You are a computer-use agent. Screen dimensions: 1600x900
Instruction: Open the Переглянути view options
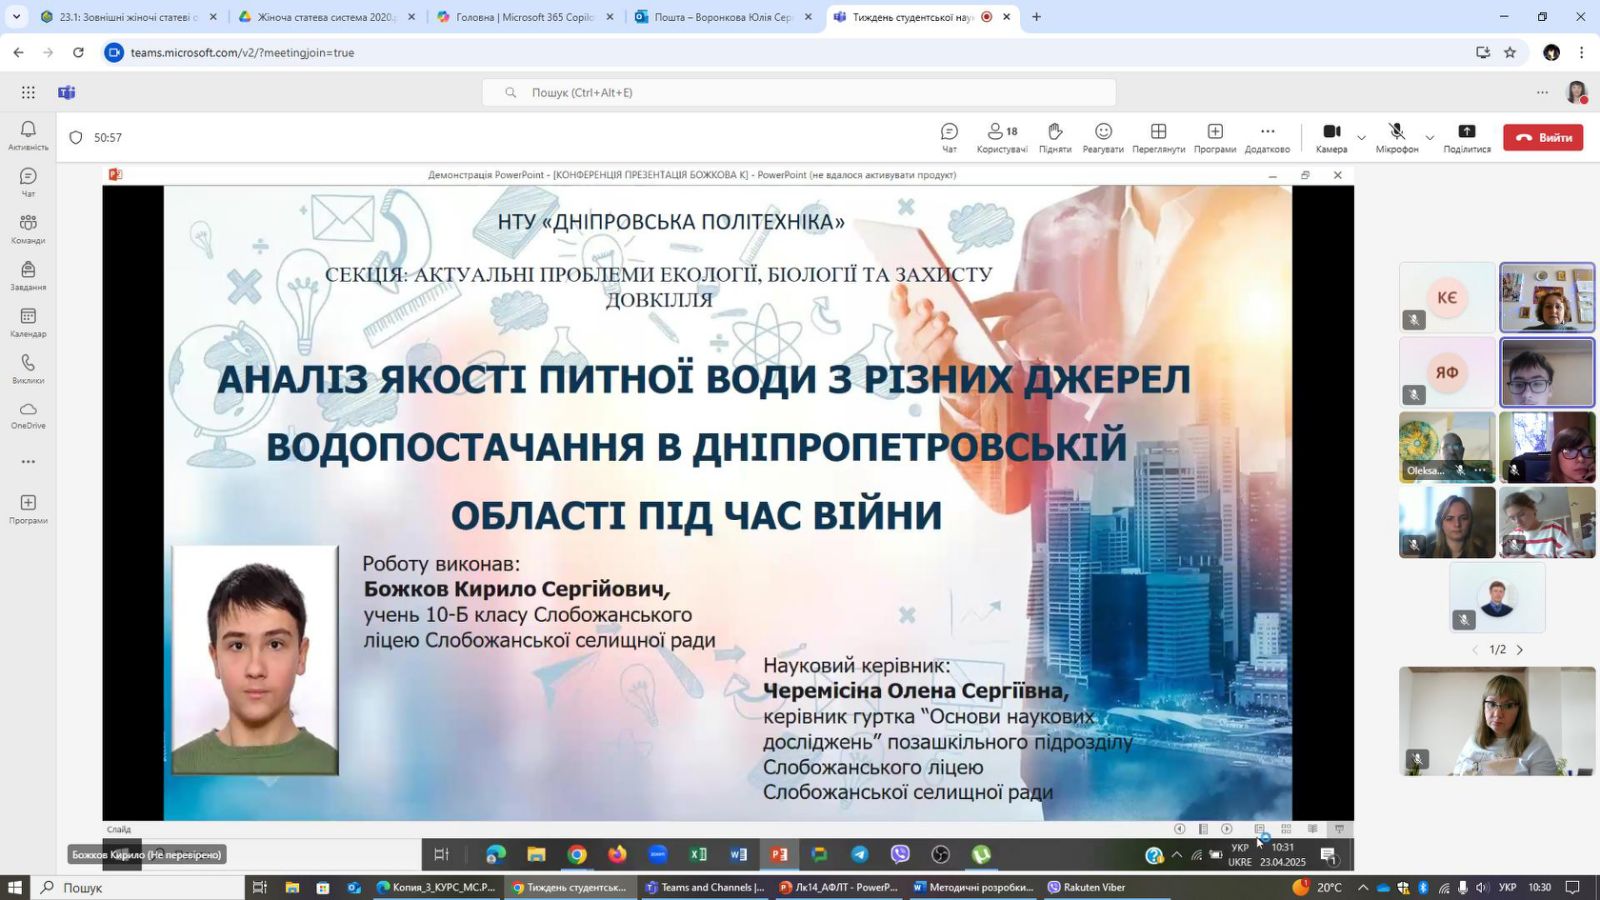(1158, 137)
